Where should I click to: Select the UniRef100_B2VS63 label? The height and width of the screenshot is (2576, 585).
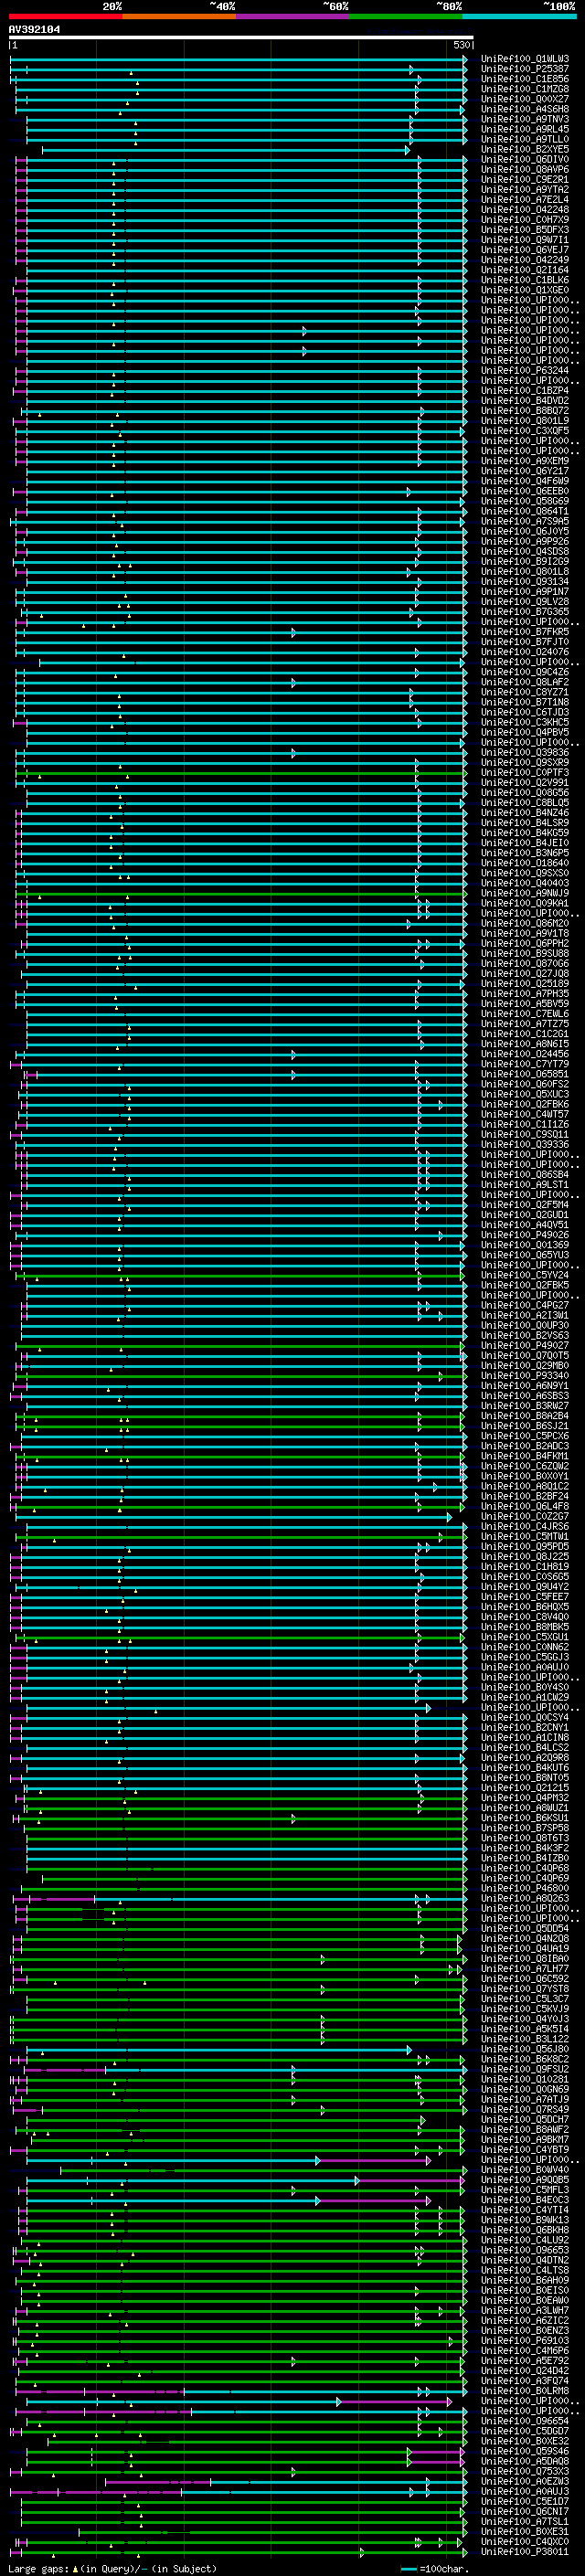click(x=525, y=1336)
